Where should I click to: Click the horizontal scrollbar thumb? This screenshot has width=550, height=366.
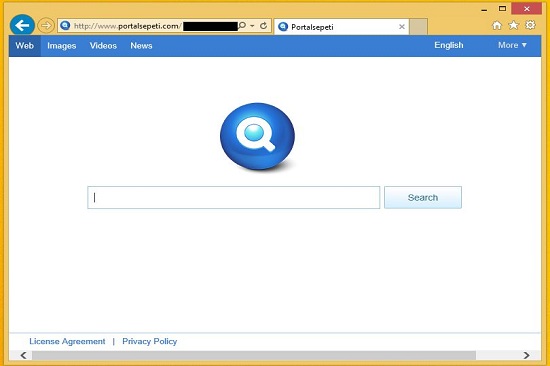[254, 355]
